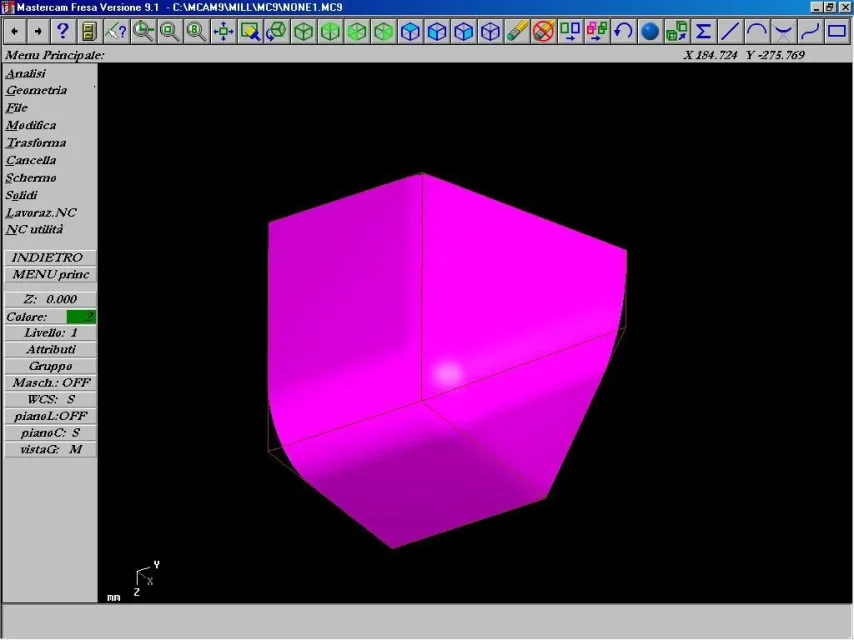The image size is (854, 640).
Task: Select the first green wireframe cube view
Action: pos(303,31)
